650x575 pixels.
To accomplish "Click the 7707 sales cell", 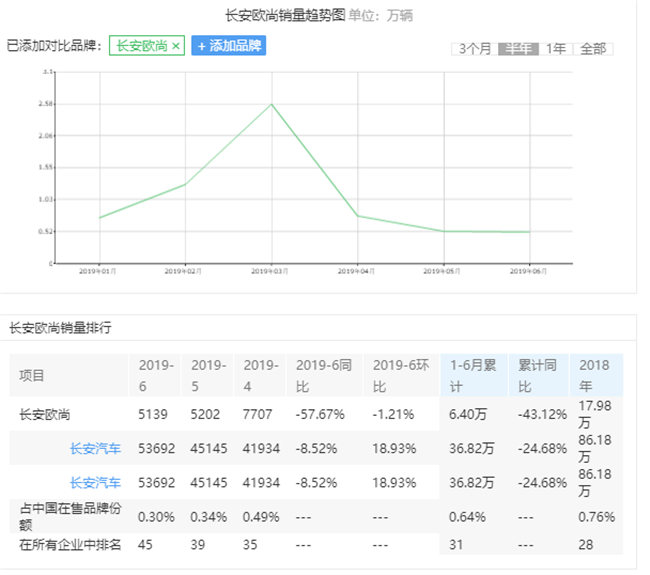I will (257, 414).
